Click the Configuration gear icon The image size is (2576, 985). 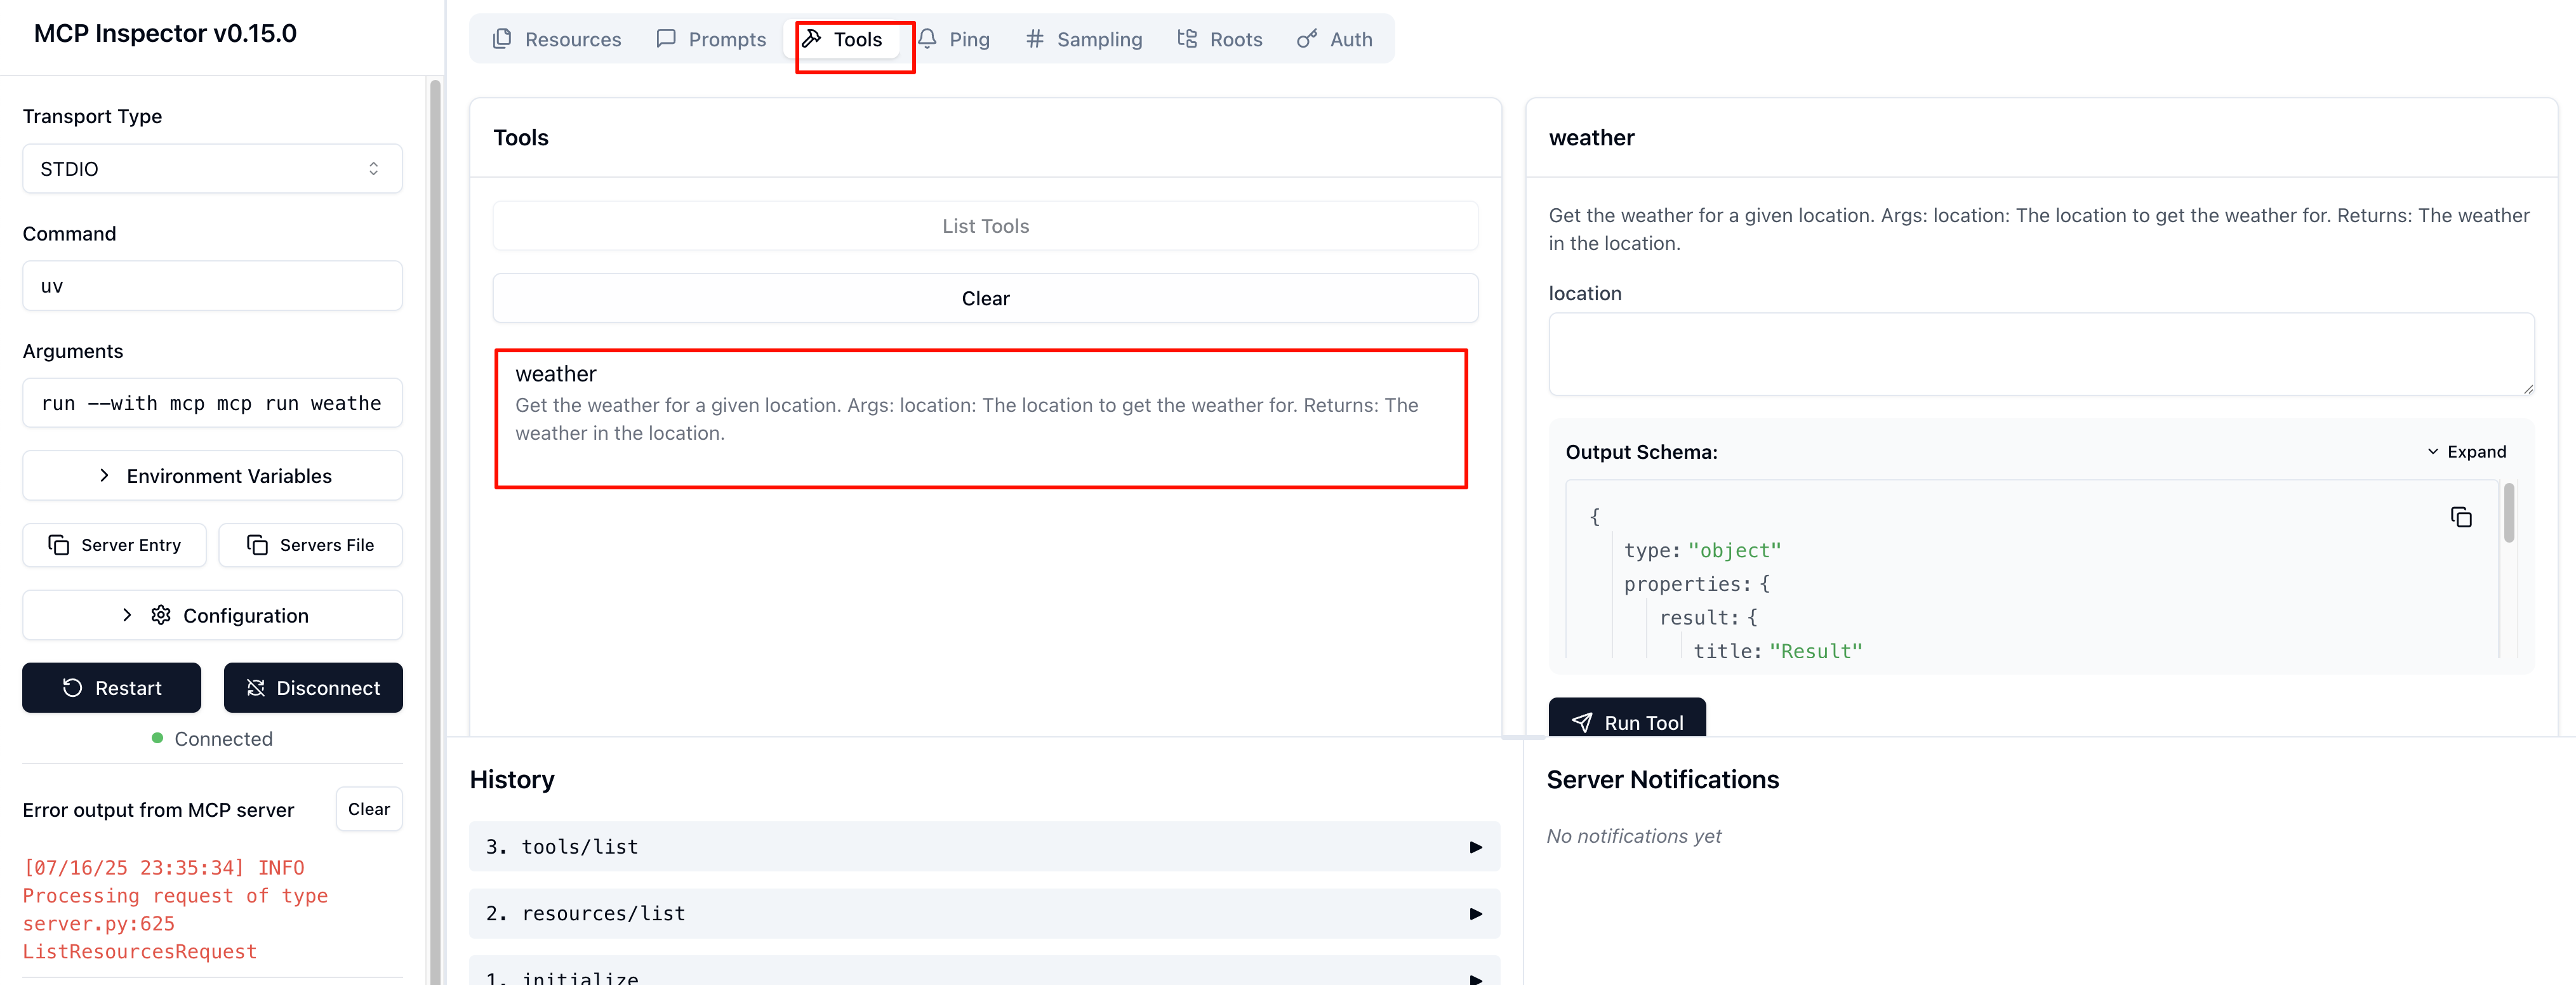tap(161, 615)
